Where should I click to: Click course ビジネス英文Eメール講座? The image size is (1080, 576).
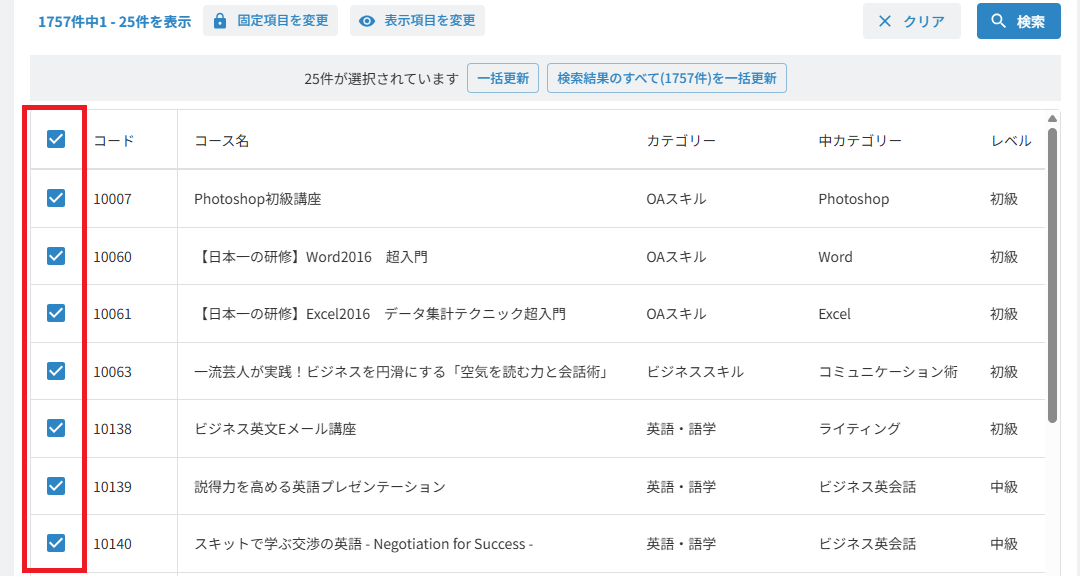click(276, 429)
